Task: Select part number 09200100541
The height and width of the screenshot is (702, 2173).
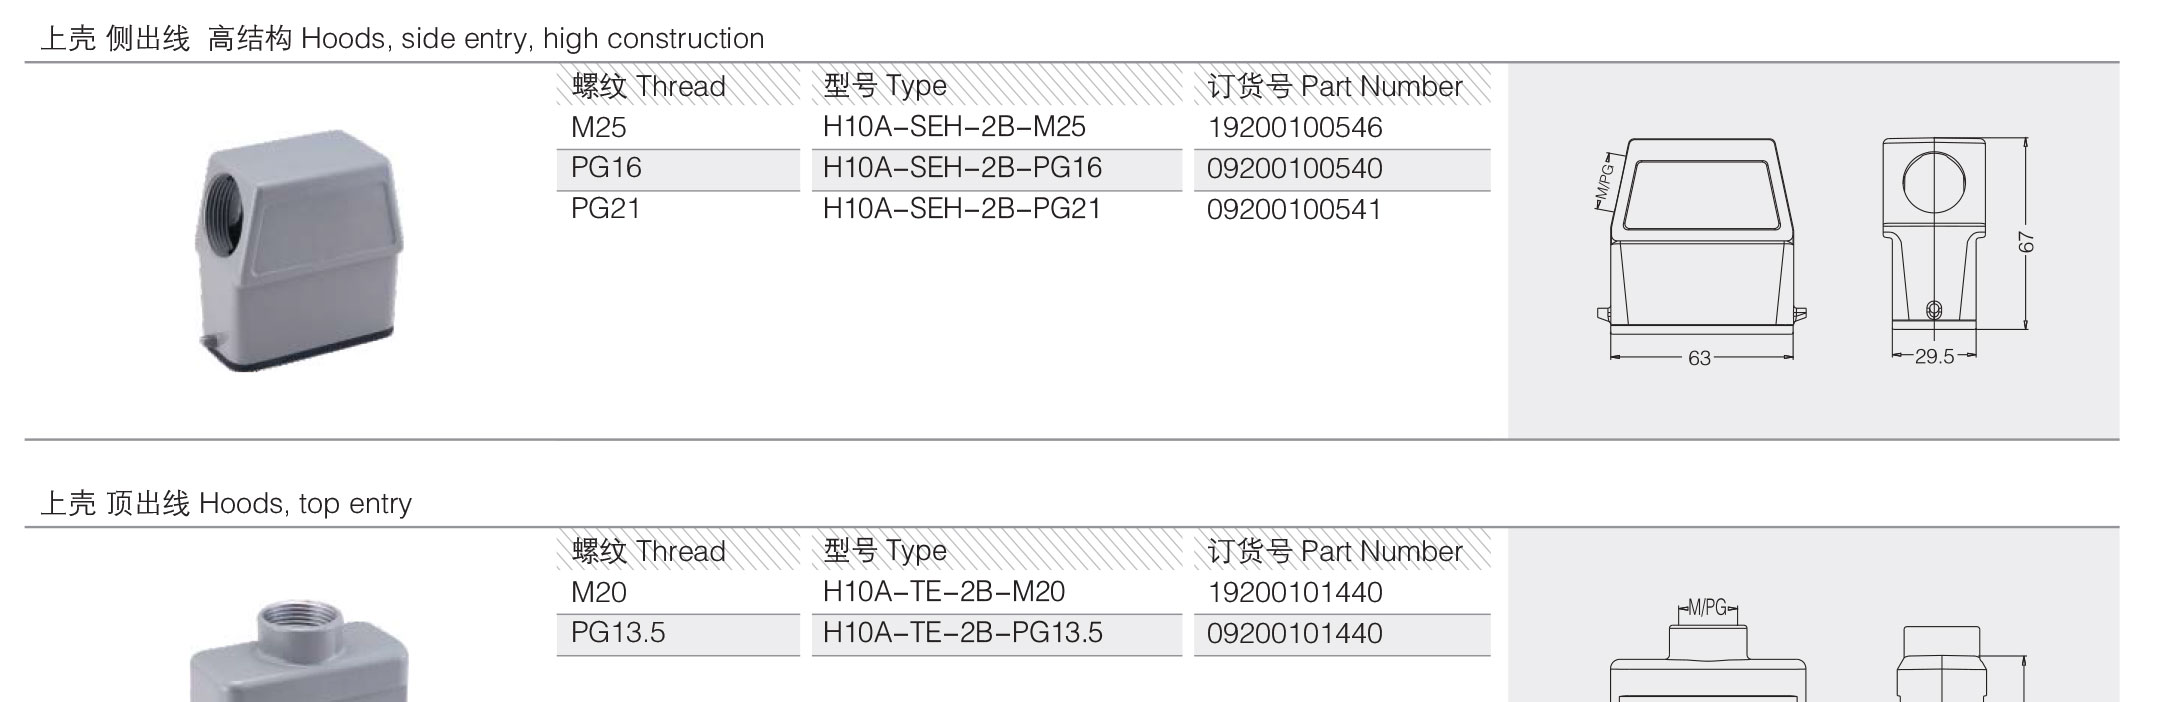Action: coord(1295,210)
